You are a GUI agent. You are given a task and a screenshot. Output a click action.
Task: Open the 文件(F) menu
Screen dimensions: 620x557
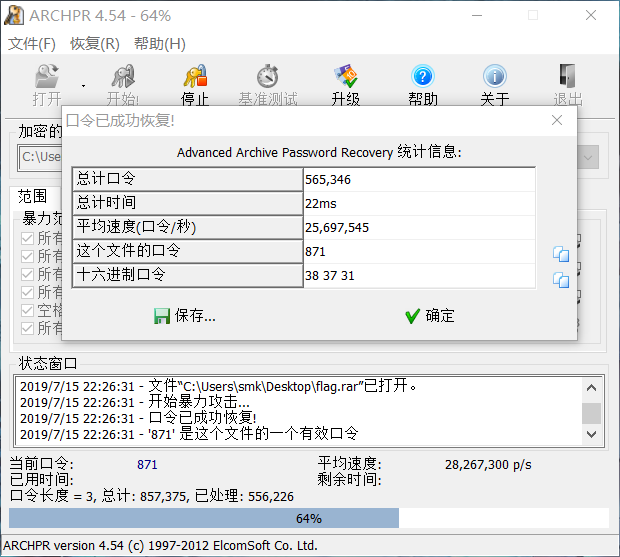pos(32,43)
